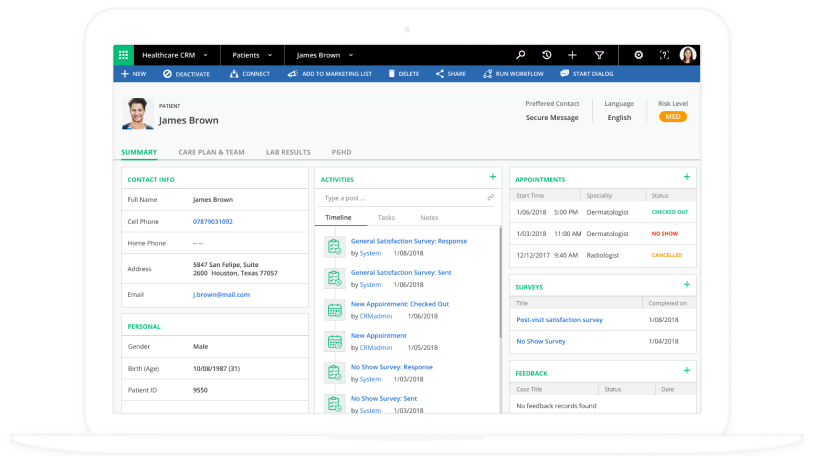Screen dimensions: 814x468
Task: Add a new survey with plus icon
Action: pyautogui.click(x=686, y=284)
